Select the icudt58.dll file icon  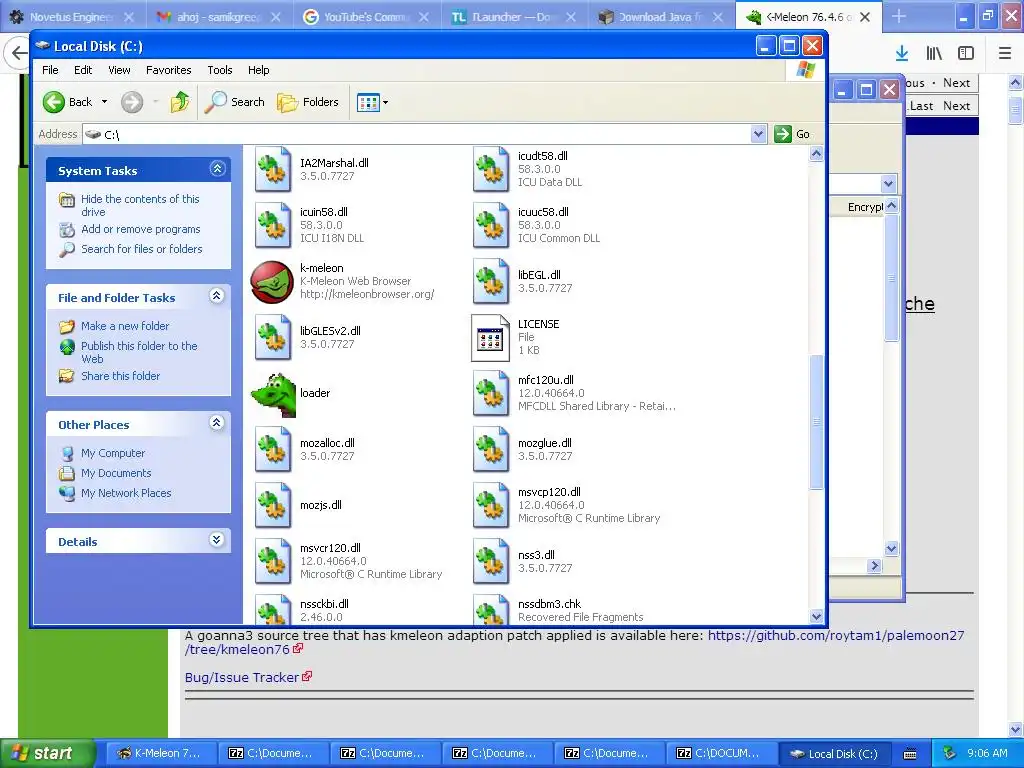490,170
